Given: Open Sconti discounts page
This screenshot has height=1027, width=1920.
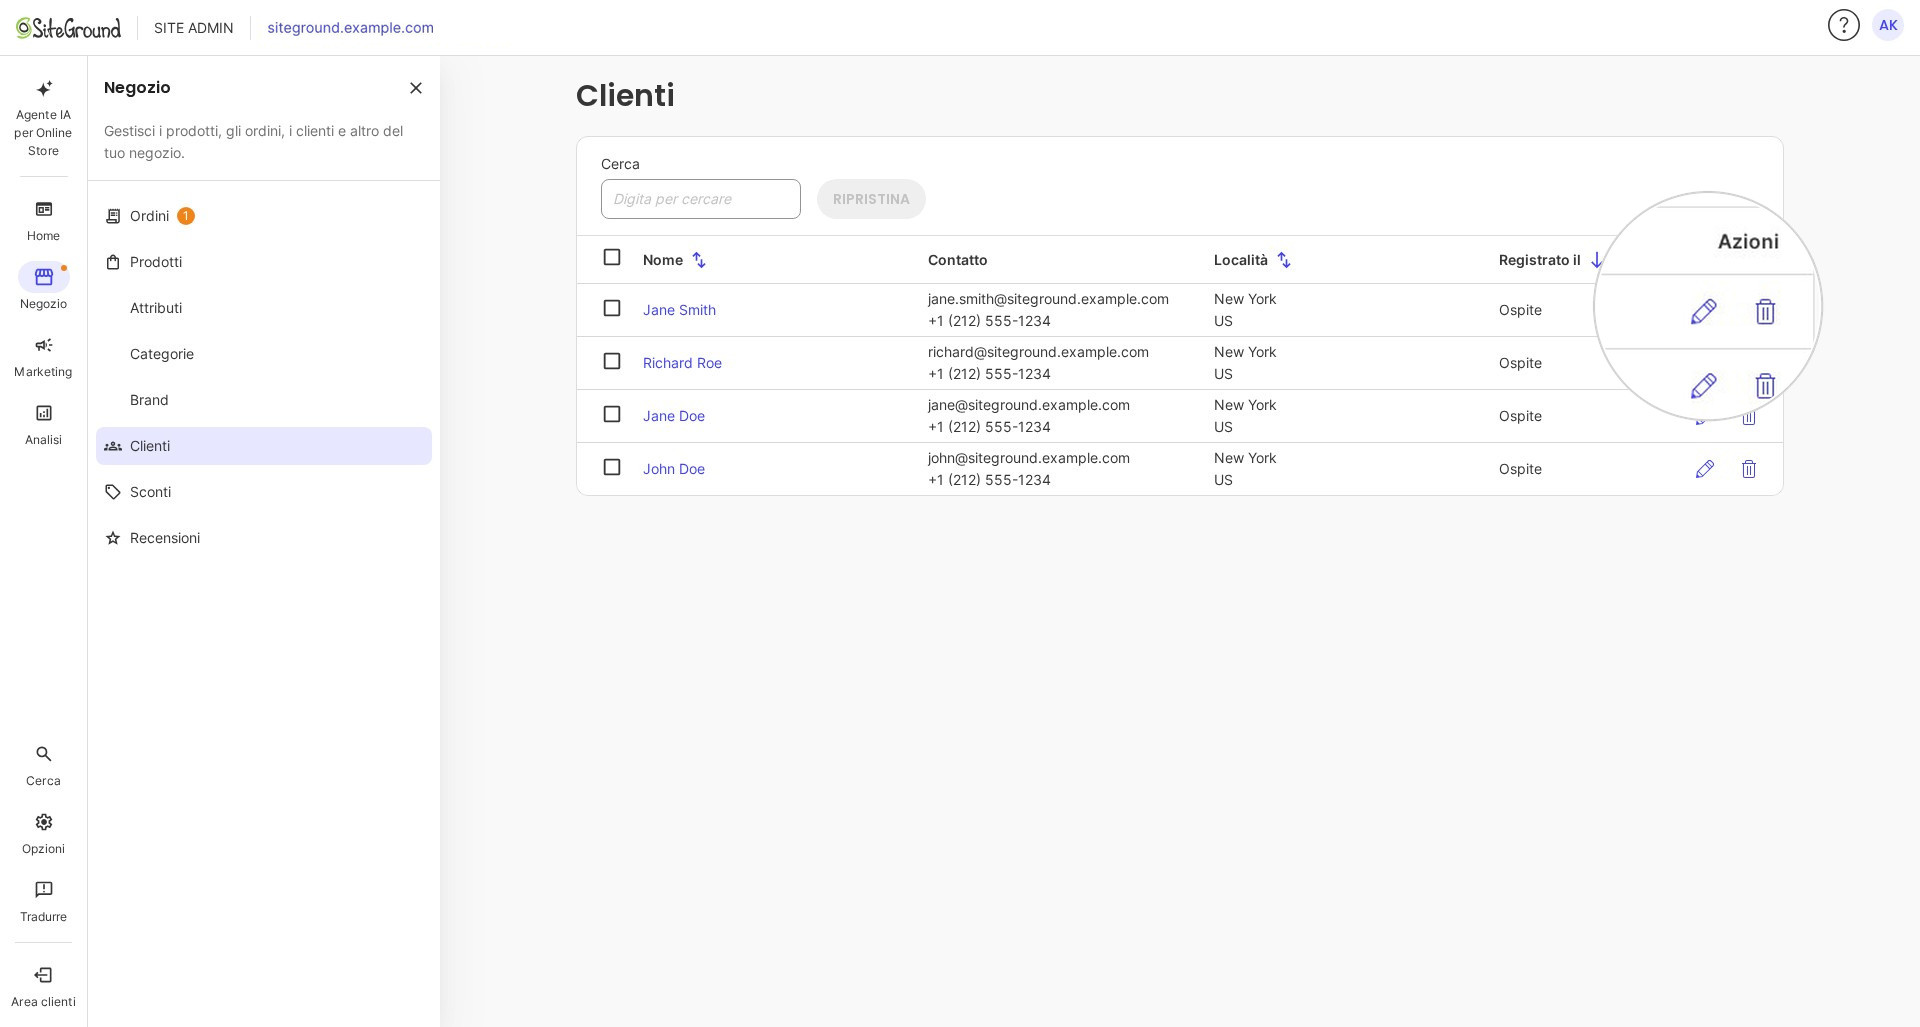Looking at the screenshot, I should (264, 492).
